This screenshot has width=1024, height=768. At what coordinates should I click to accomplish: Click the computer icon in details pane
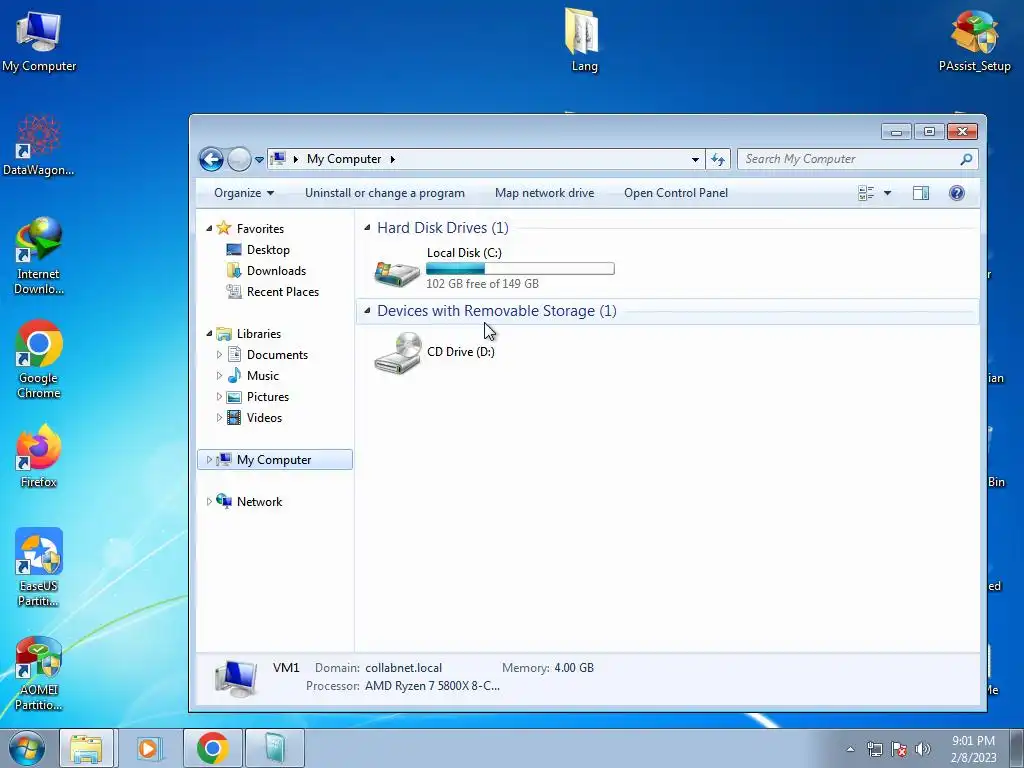pyautogui.click(x=236, y=678)
